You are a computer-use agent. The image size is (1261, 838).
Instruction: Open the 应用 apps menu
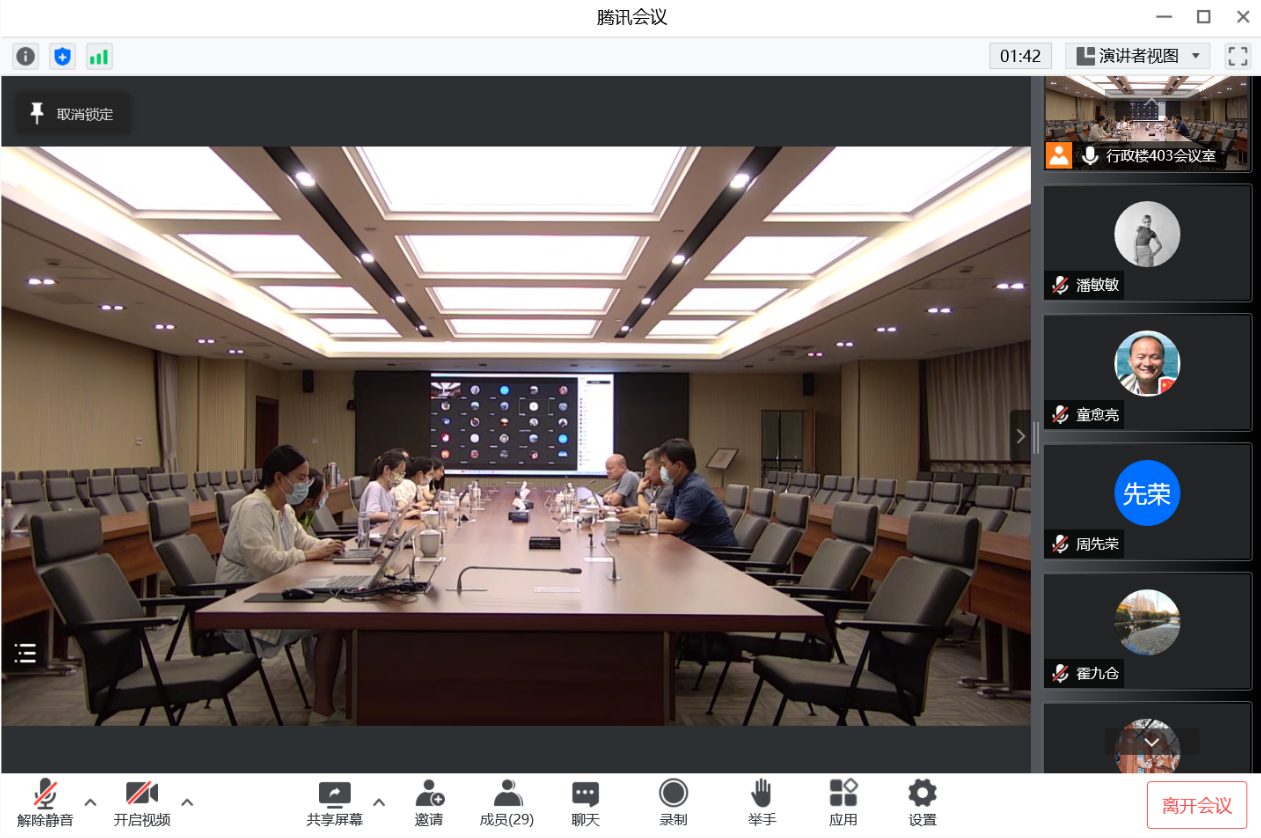click(843, 804)
